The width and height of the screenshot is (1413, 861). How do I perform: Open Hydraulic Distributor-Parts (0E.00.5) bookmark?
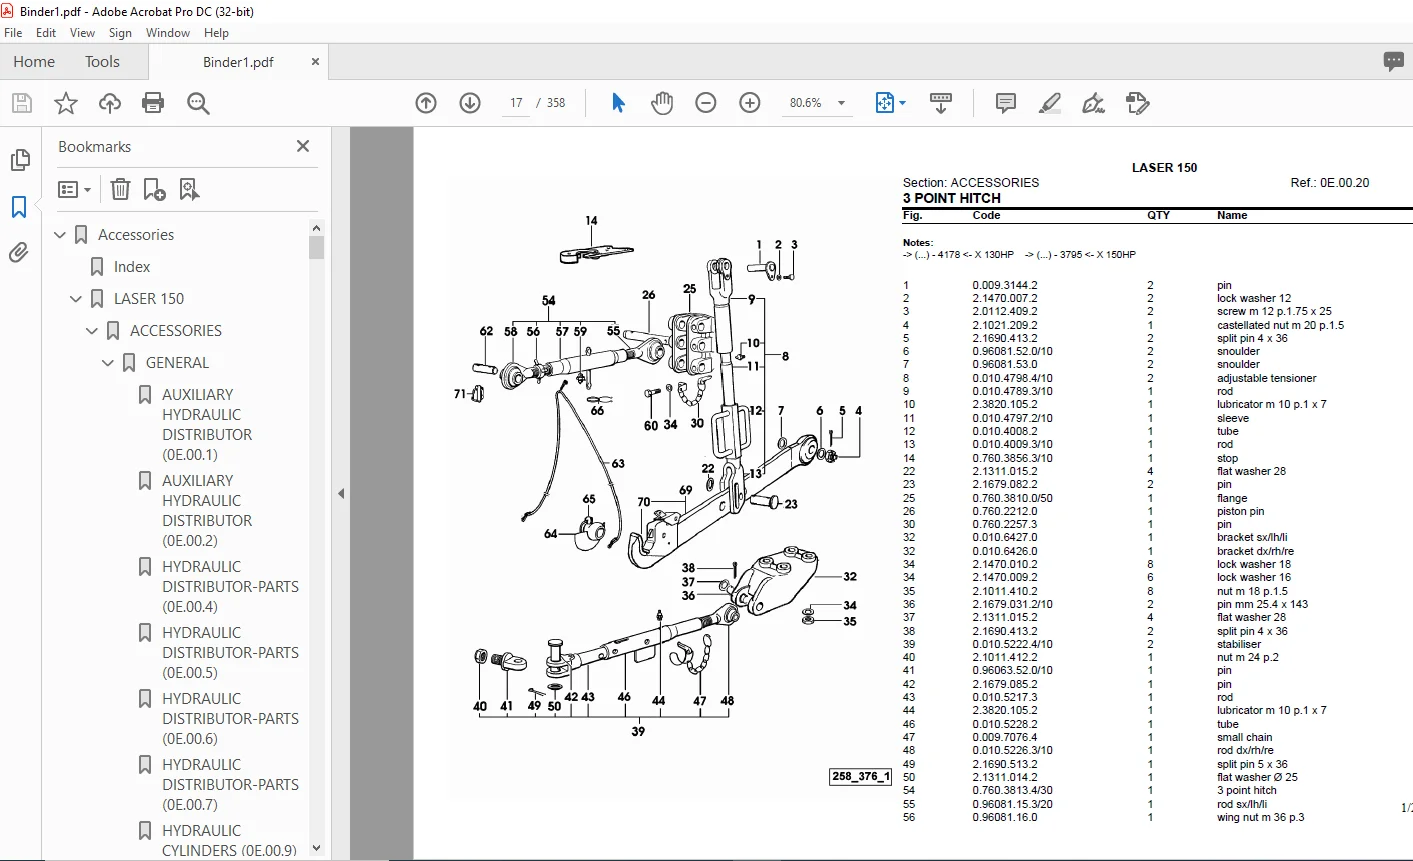pyautogui.click(x=230, y=653)
